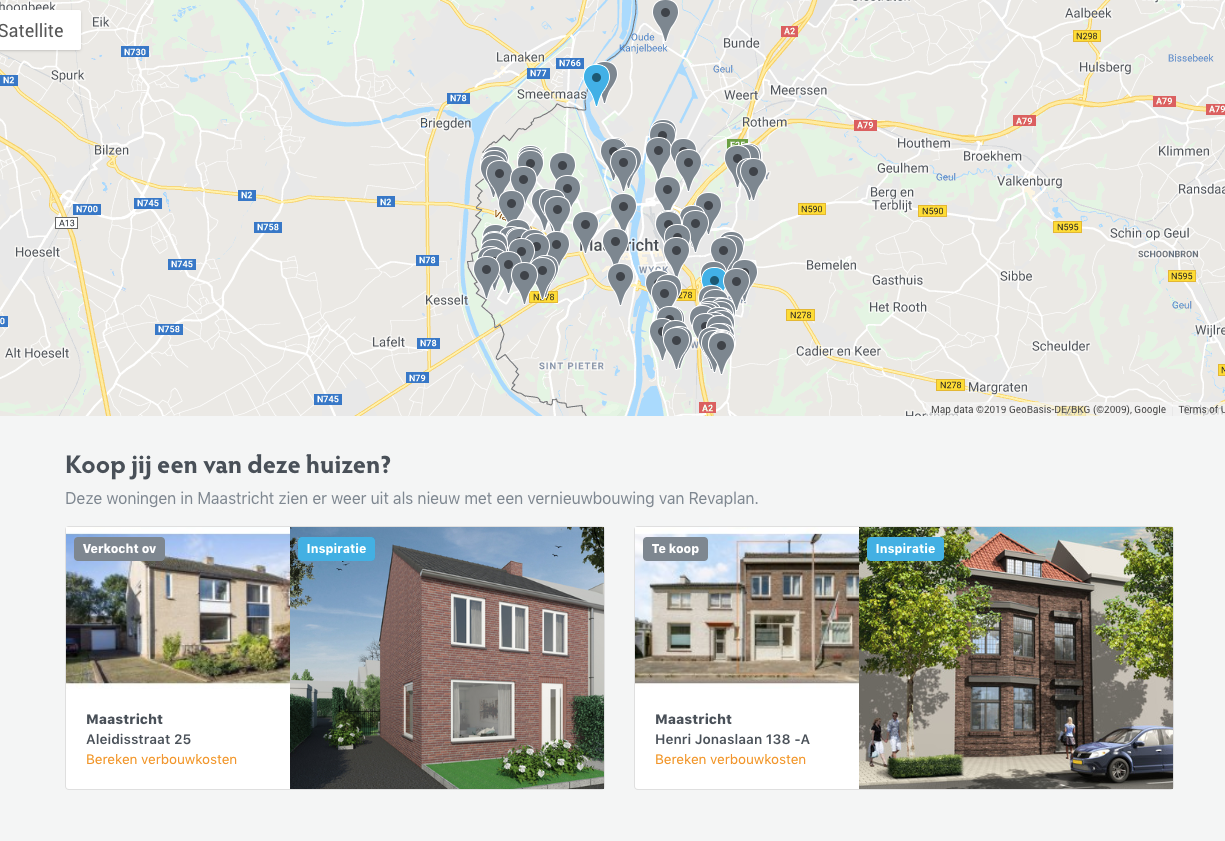Click the Verkocht ov status badge
The image size is (1225, 841).
tap(119, 548)
